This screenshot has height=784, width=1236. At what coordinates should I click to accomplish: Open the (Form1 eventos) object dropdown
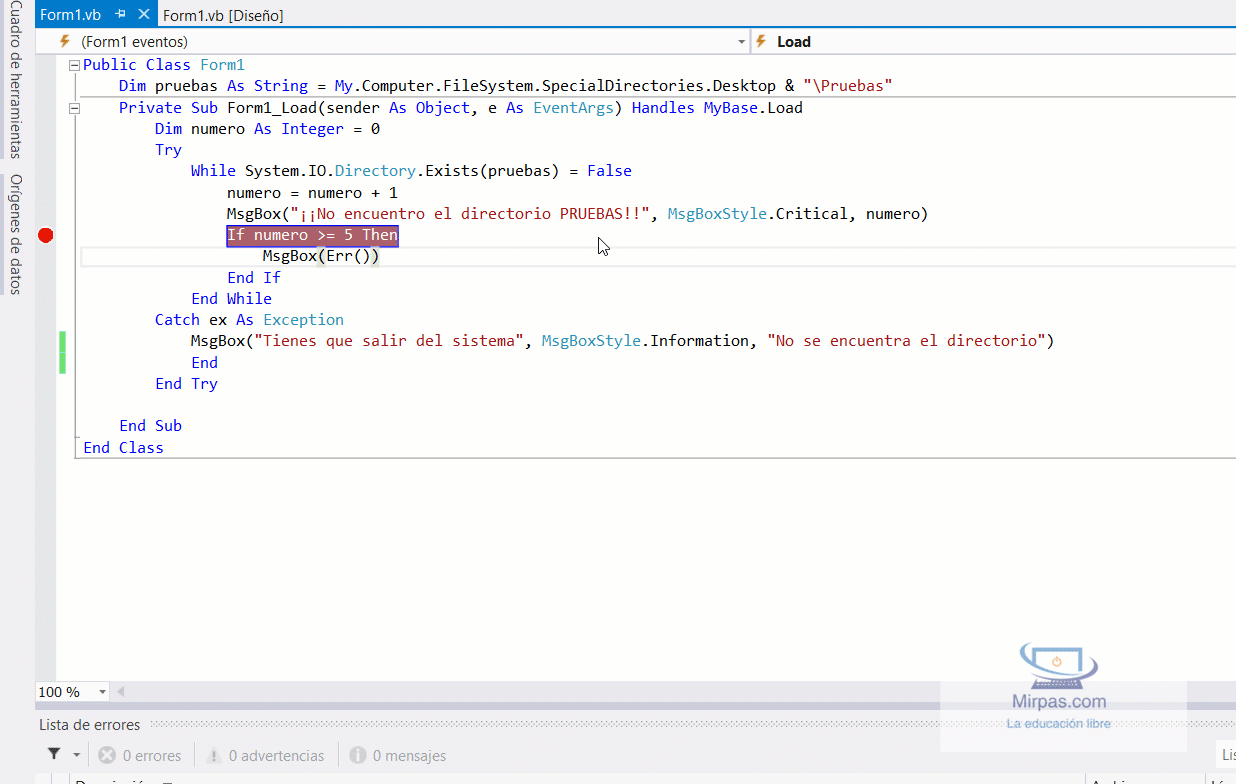[741, 41]
